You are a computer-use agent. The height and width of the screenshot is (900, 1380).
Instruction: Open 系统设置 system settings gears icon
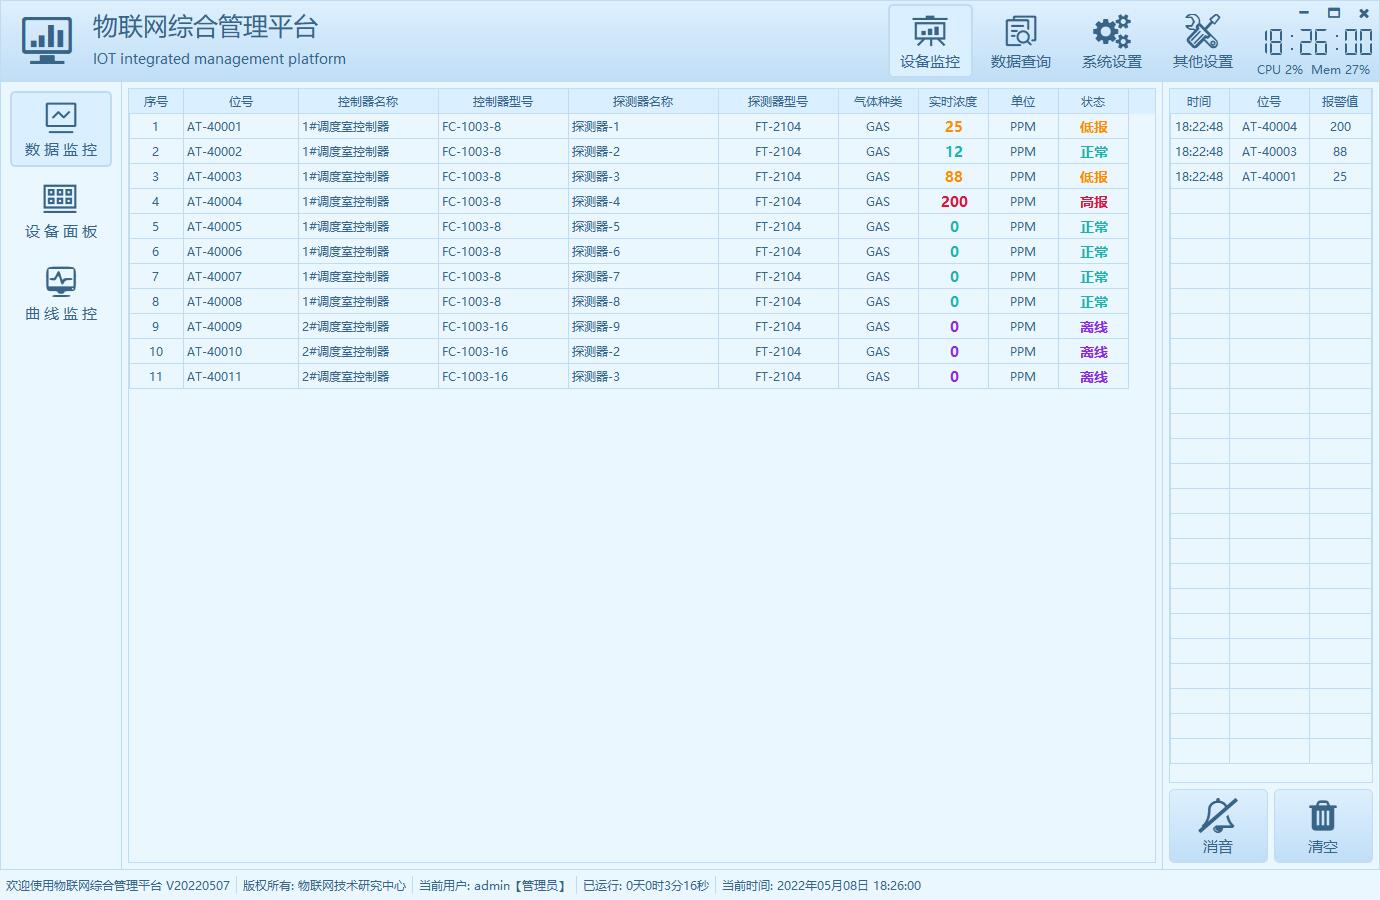click(1111, 41)
